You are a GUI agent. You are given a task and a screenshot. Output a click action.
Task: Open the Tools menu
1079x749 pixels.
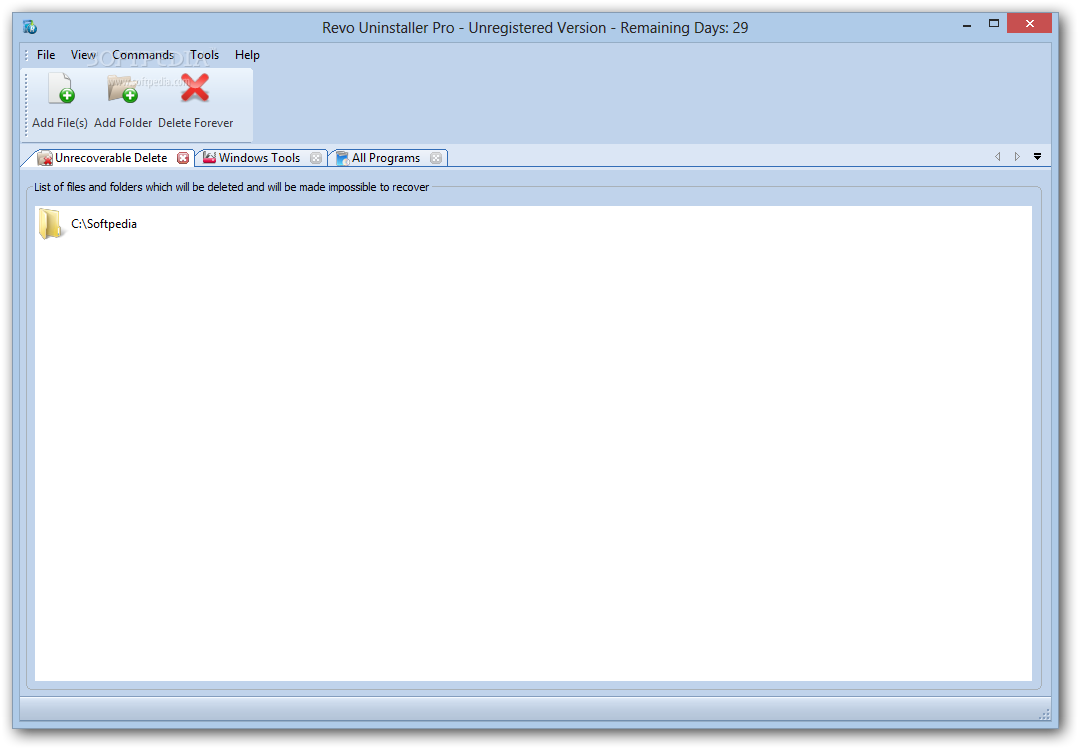(x=204, y=55)
